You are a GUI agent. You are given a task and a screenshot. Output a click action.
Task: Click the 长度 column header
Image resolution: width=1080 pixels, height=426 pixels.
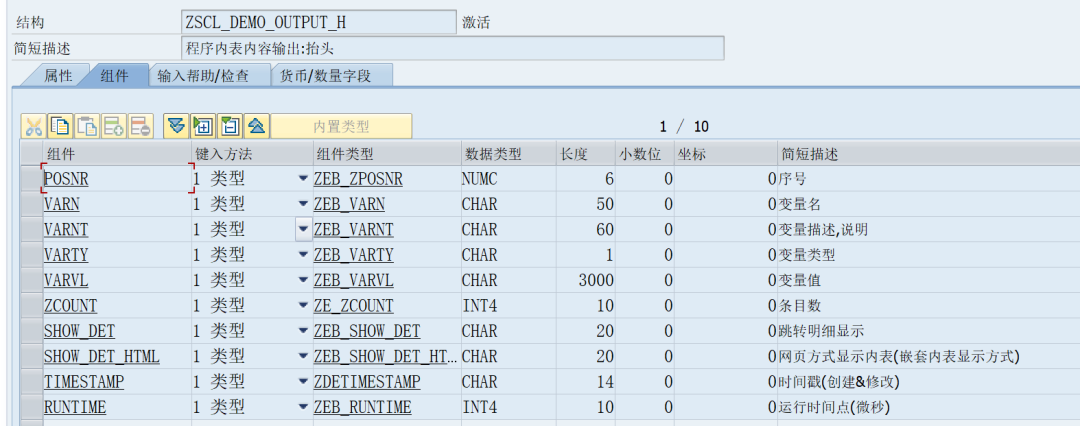[585, 154]
